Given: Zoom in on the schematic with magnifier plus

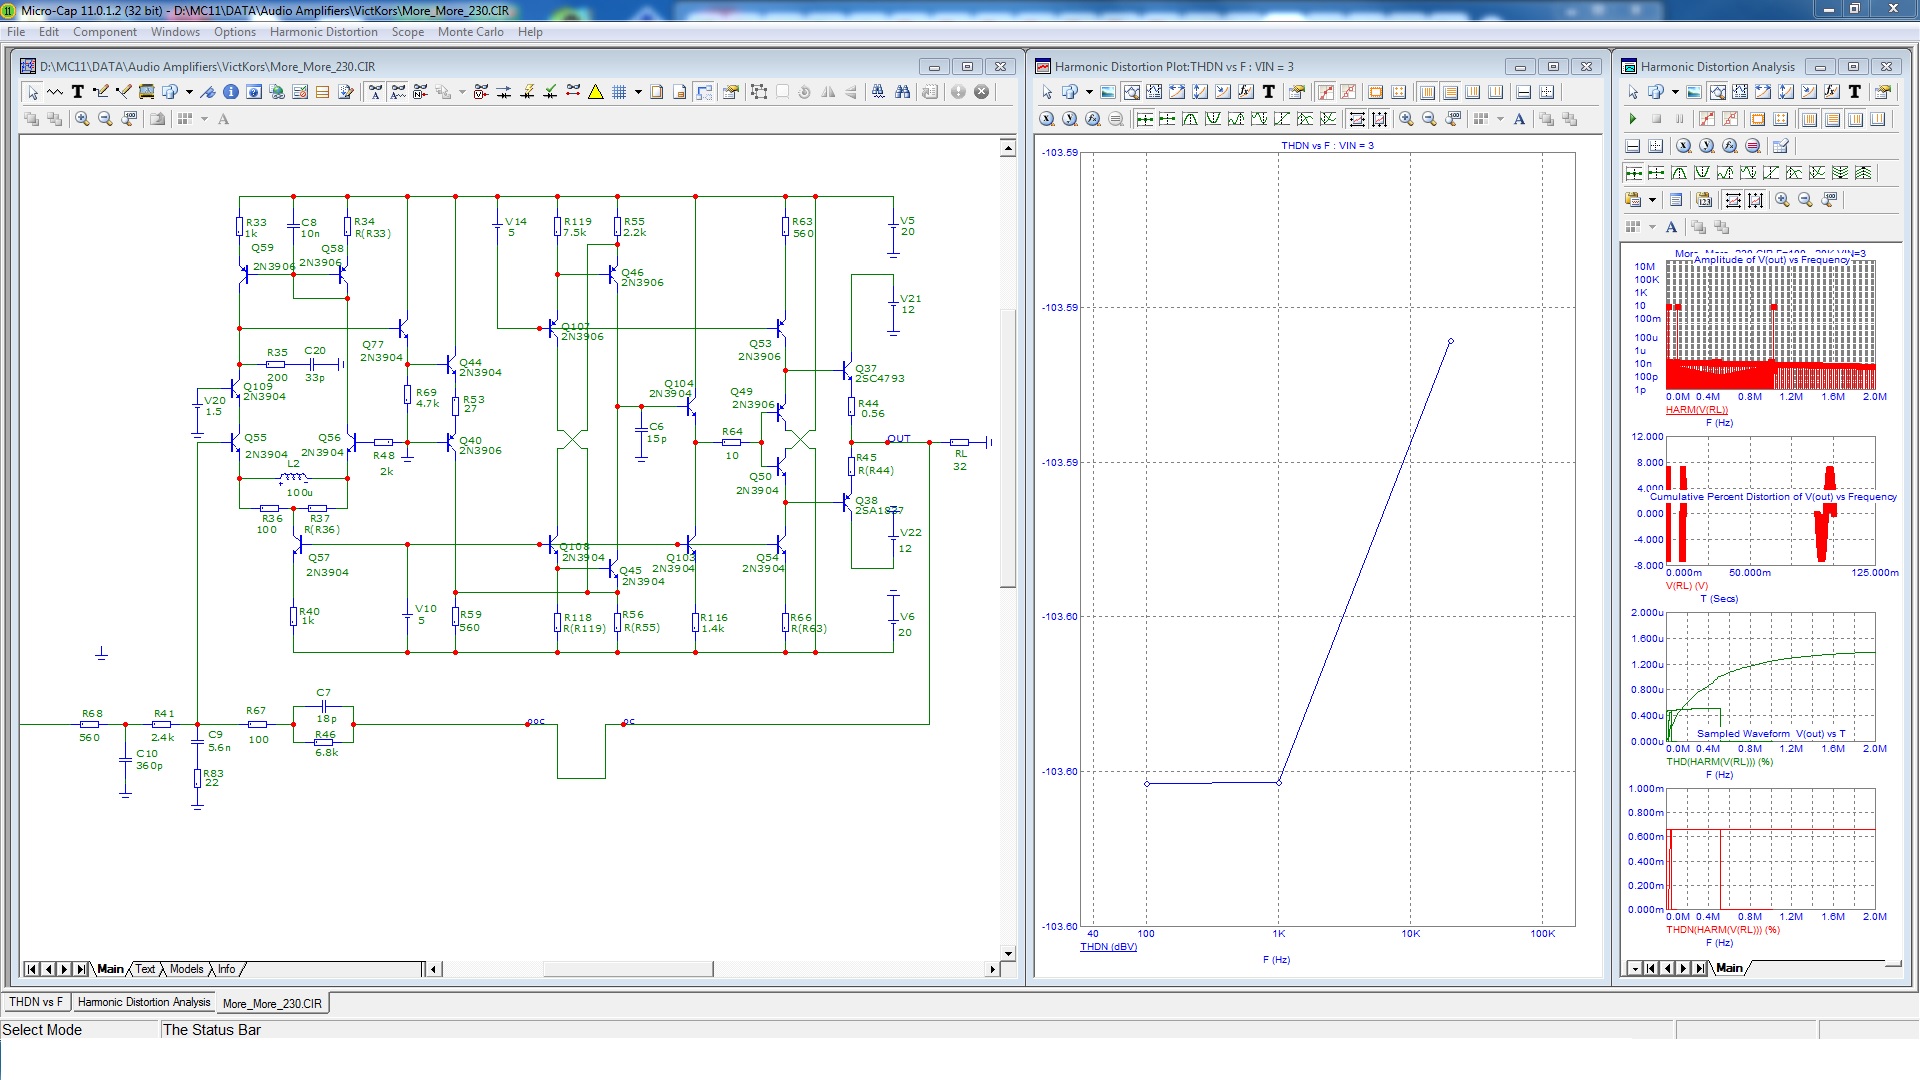Looking at the screenshot, I should coord(82,119).
